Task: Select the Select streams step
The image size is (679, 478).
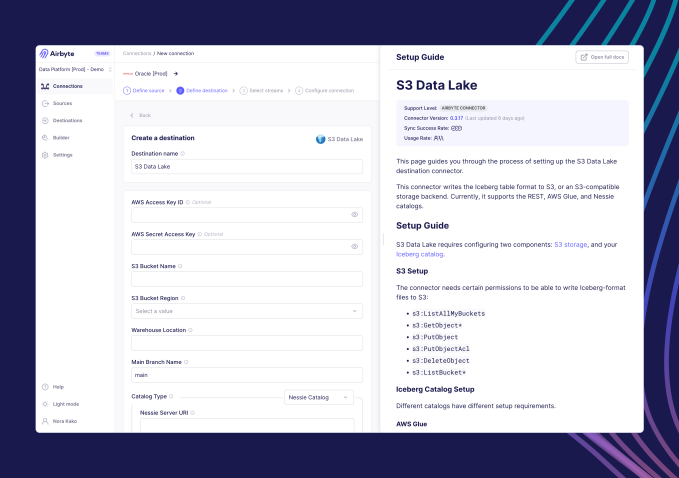Action: [x=262, y=91]
